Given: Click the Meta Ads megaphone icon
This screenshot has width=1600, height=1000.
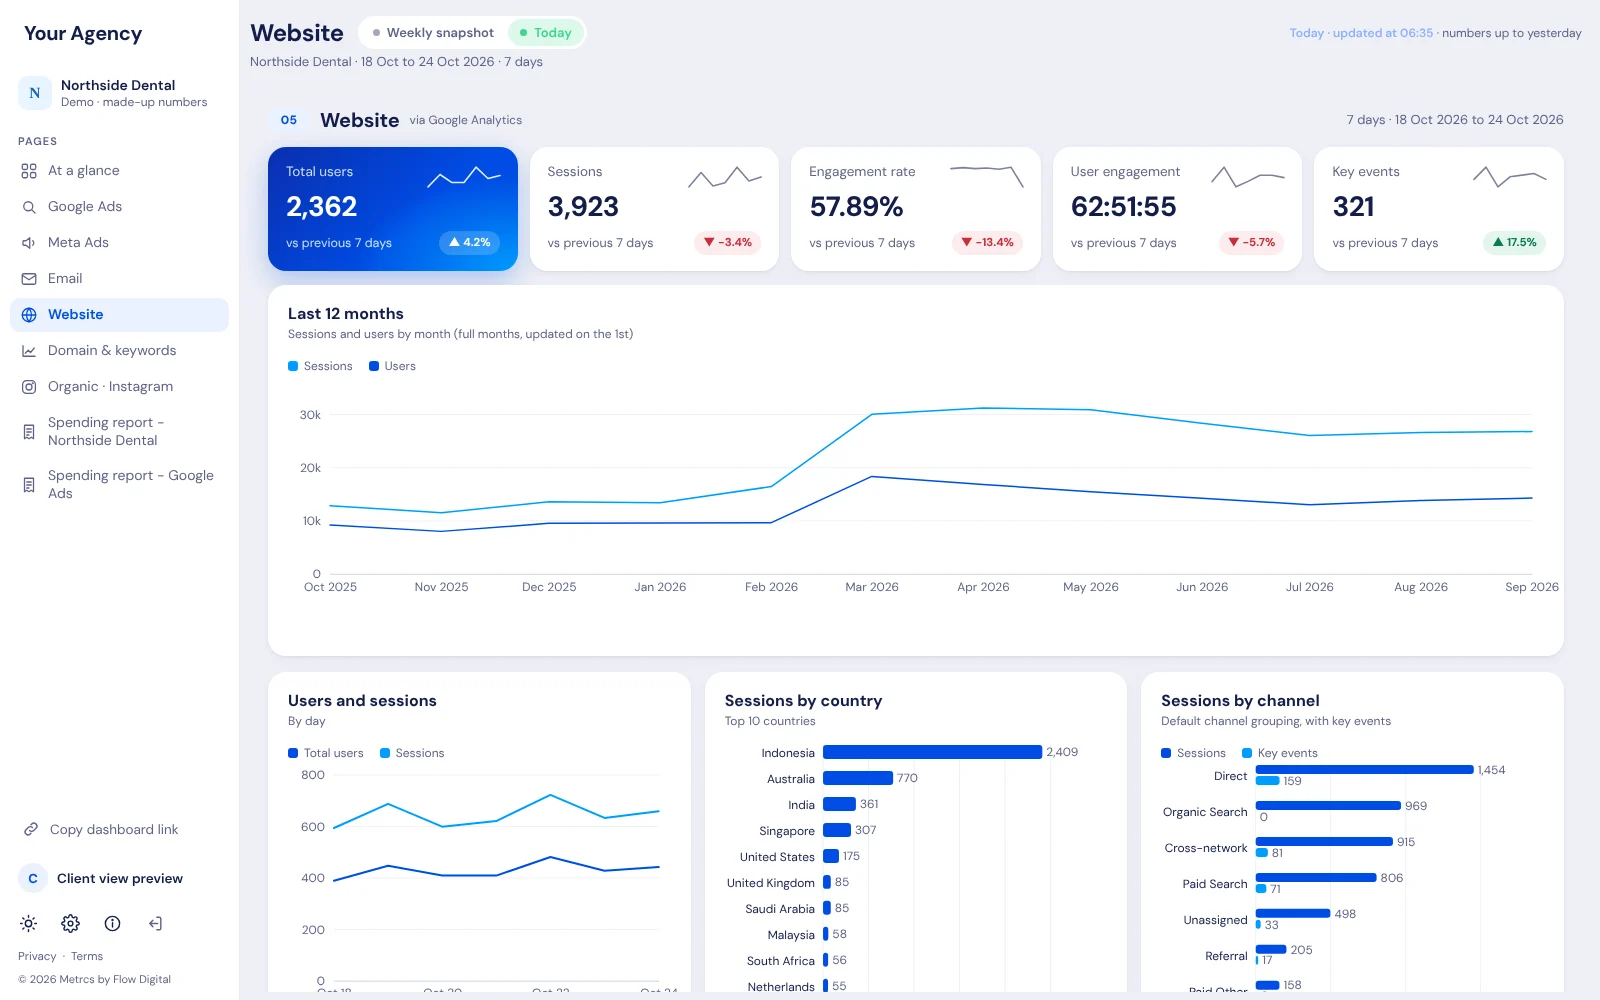Looking at the screenshot, I should (29, 243).
